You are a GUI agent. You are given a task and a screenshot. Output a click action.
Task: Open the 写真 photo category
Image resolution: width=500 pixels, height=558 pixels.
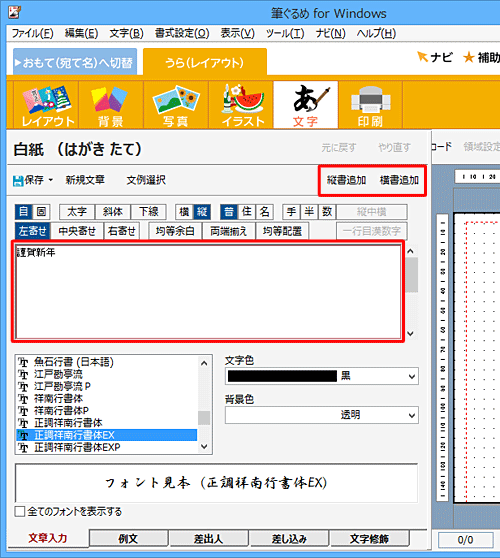(176, 105)
